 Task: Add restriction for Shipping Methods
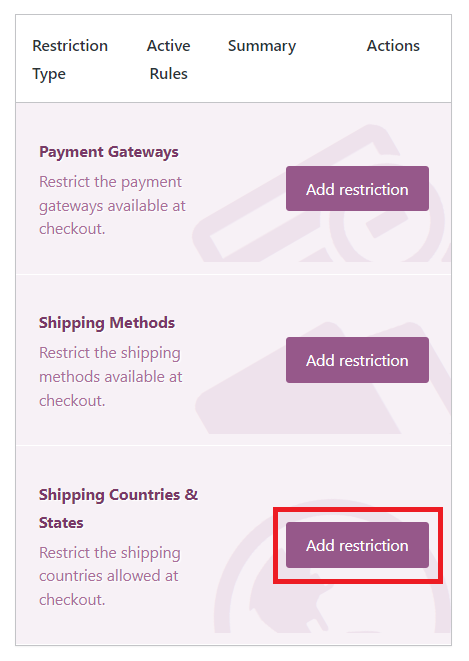pyautogui.click(x=357, y=360)
